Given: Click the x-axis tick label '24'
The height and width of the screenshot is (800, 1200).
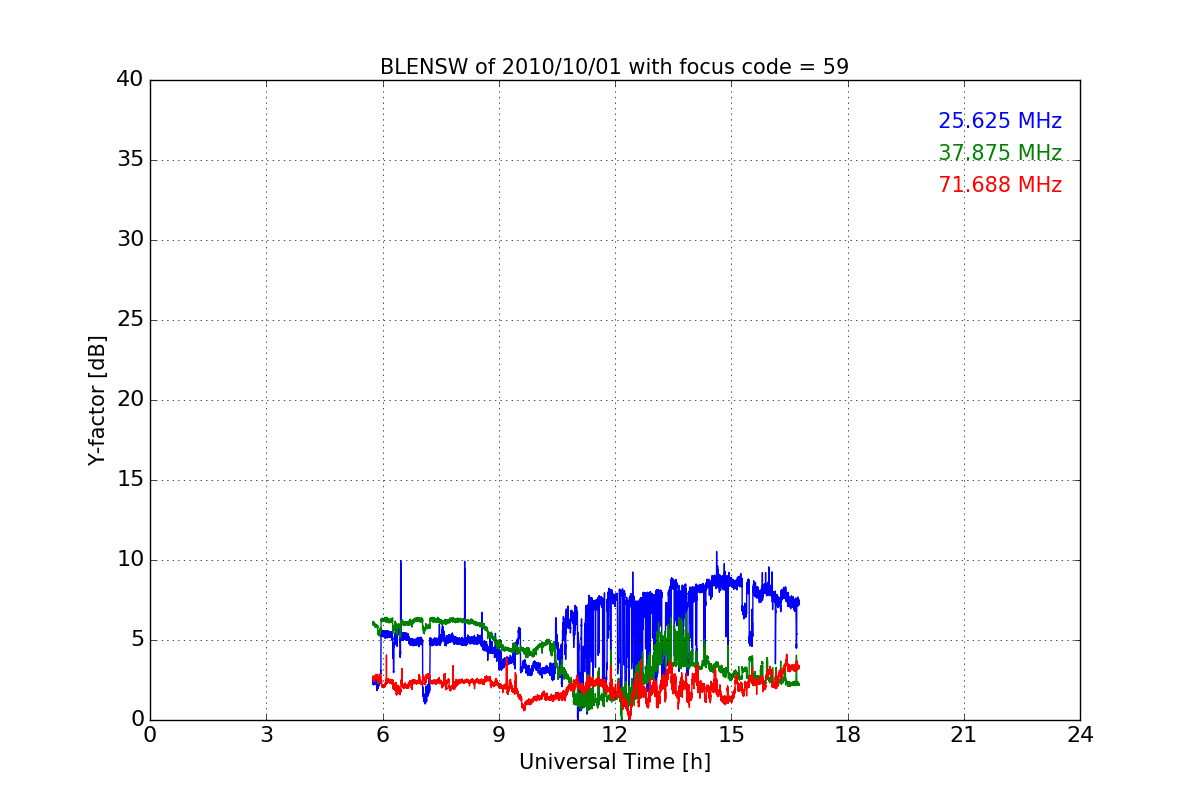Looking at the screenshot, I should click(x=1080, y=735).
